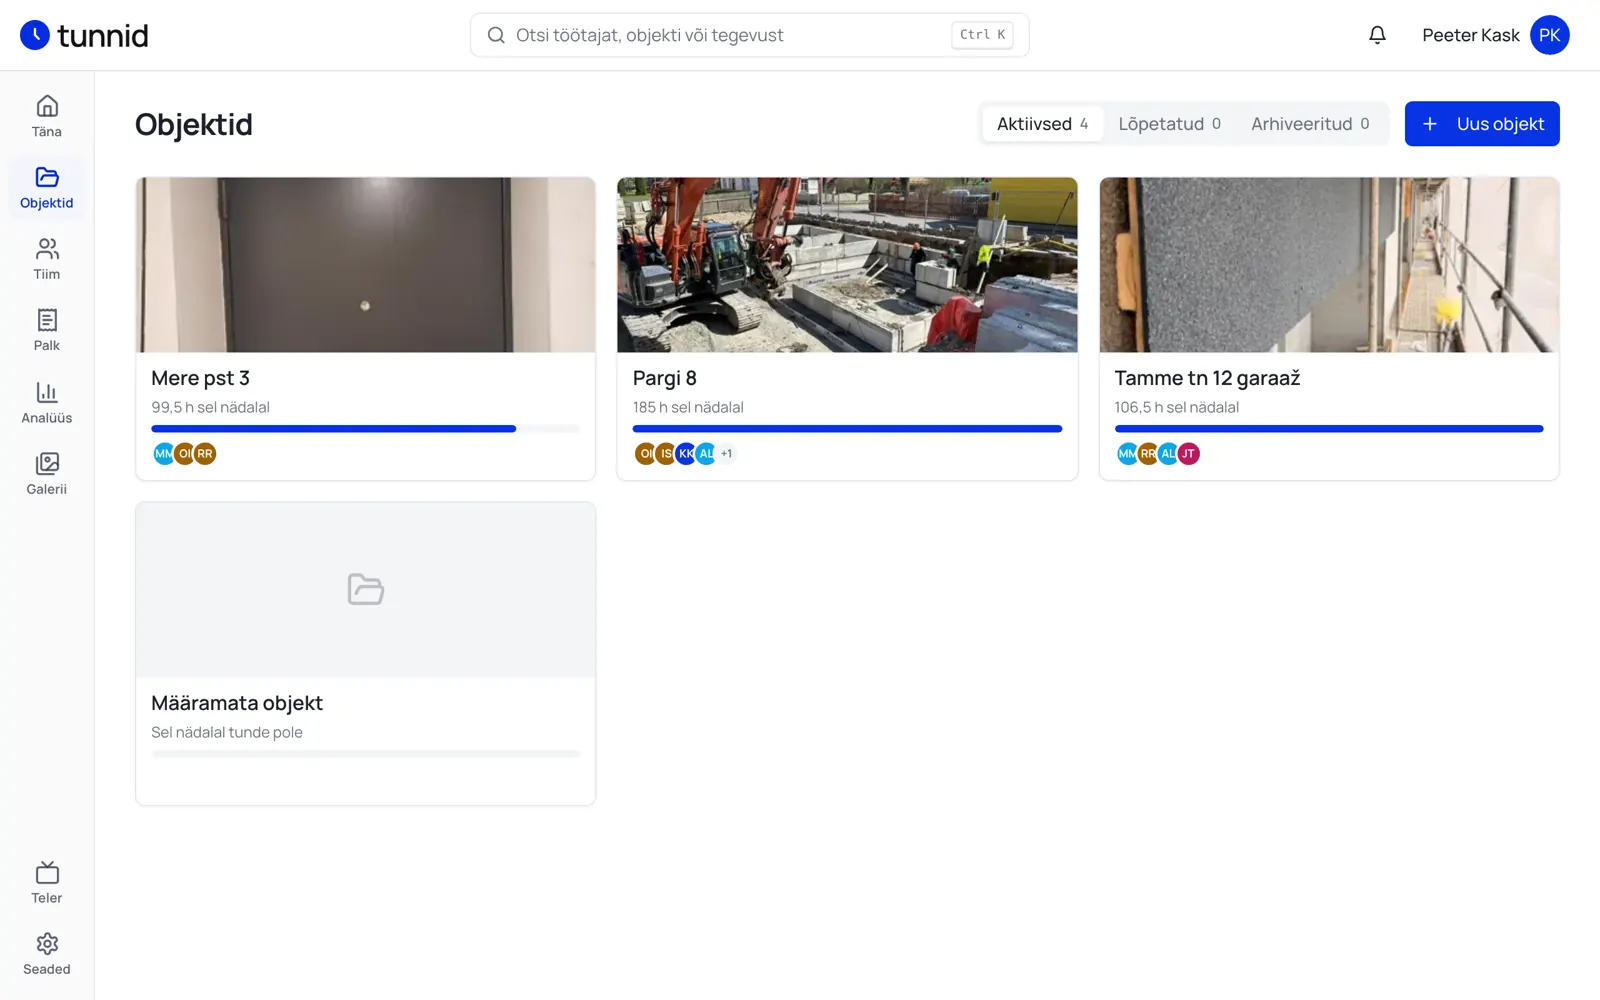Click the IS avatar on Pargi 8
This screenshot has height=1000, width=1600.
pyautogui.click(x=666, y=454)
